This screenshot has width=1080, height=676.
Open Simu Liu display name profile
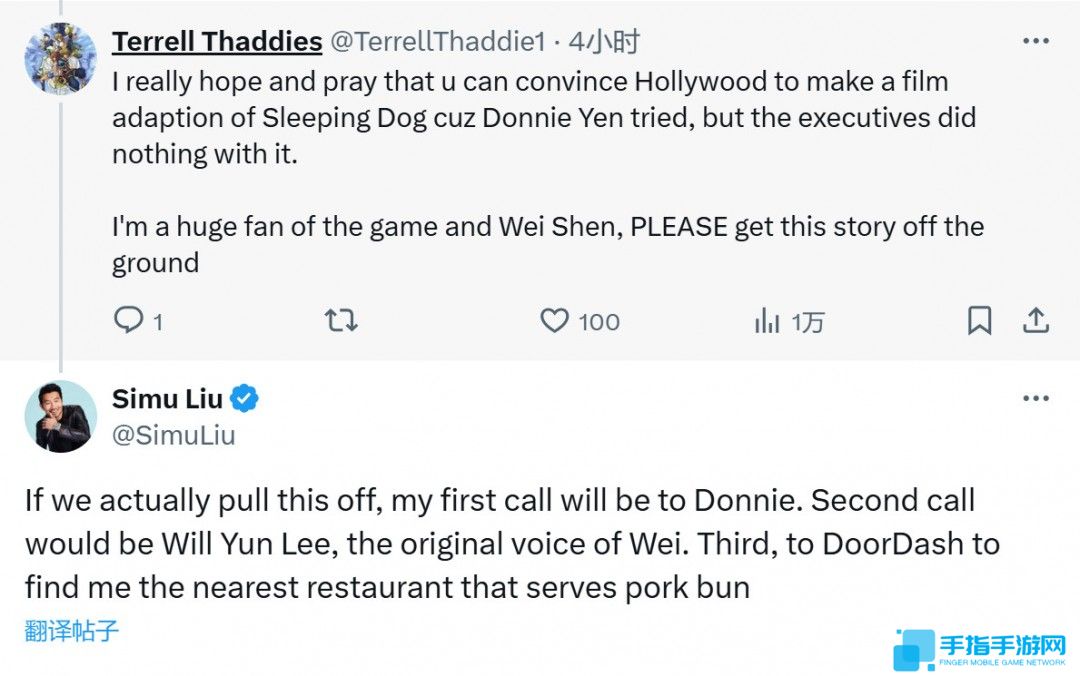[x=167, y=399]
